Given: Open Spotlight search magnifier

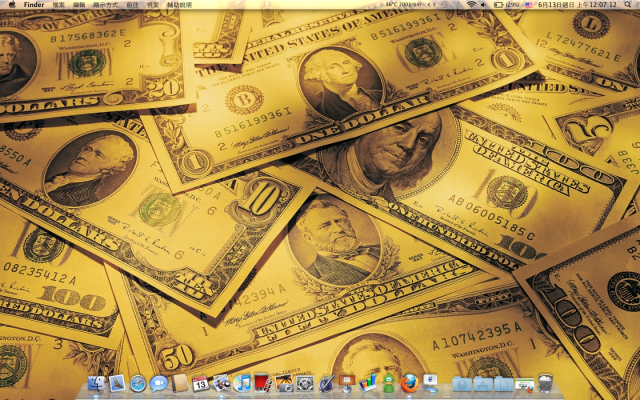Looking at the screenshot, I should (x=627, y=4).
